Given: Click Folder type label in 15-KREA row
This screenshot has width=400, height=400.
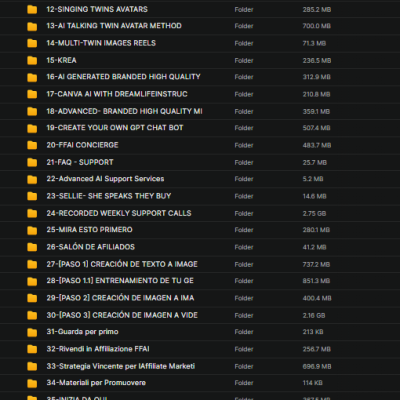Looking at the screenshot, I should coord(244,61).
